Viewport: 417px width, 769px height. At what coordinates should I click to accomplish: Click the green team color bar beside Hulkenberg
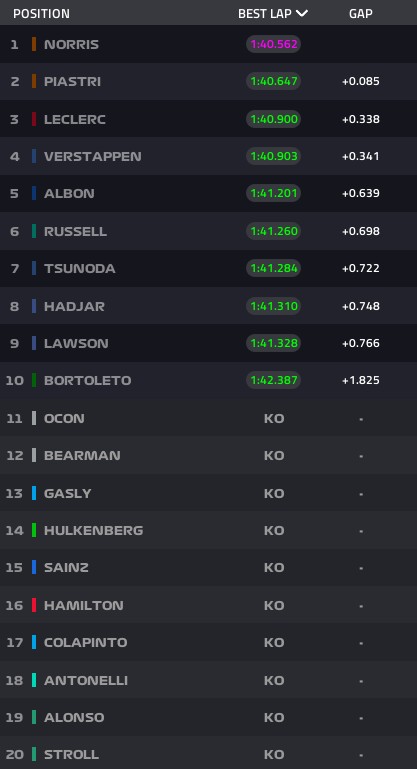[x=34, y=530]
